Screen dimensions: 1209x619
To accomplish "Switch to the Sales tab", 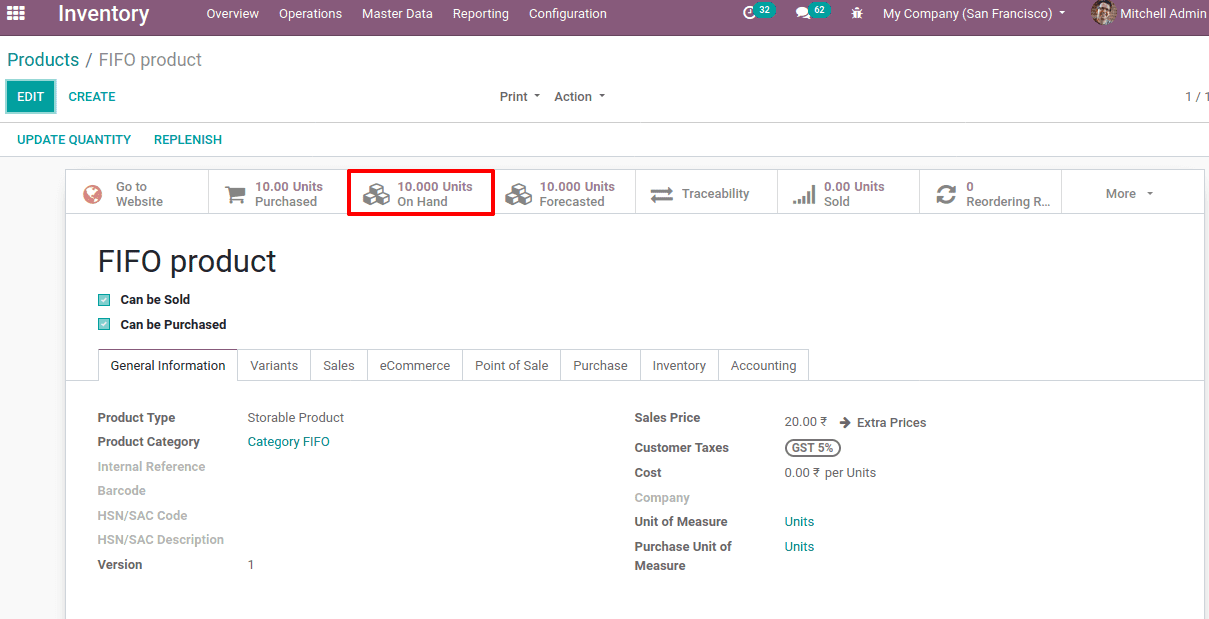I will 339,366.
